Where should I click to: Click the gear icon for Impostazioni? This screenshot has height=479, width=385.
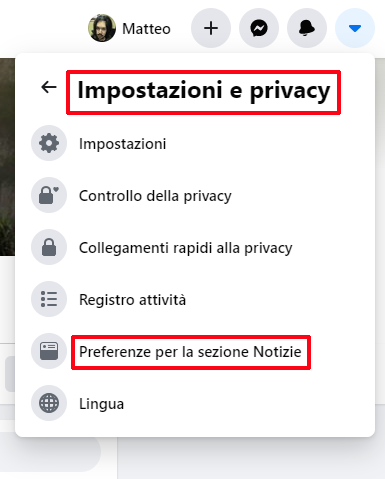[x=49, y=143]
